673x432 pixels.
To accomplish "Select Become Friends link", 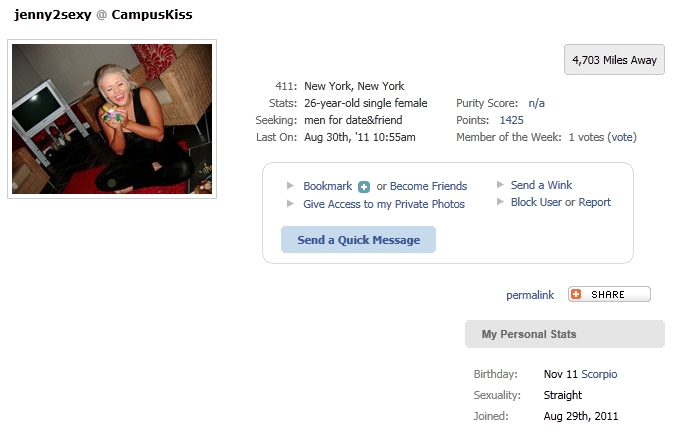I will point(428,186).
